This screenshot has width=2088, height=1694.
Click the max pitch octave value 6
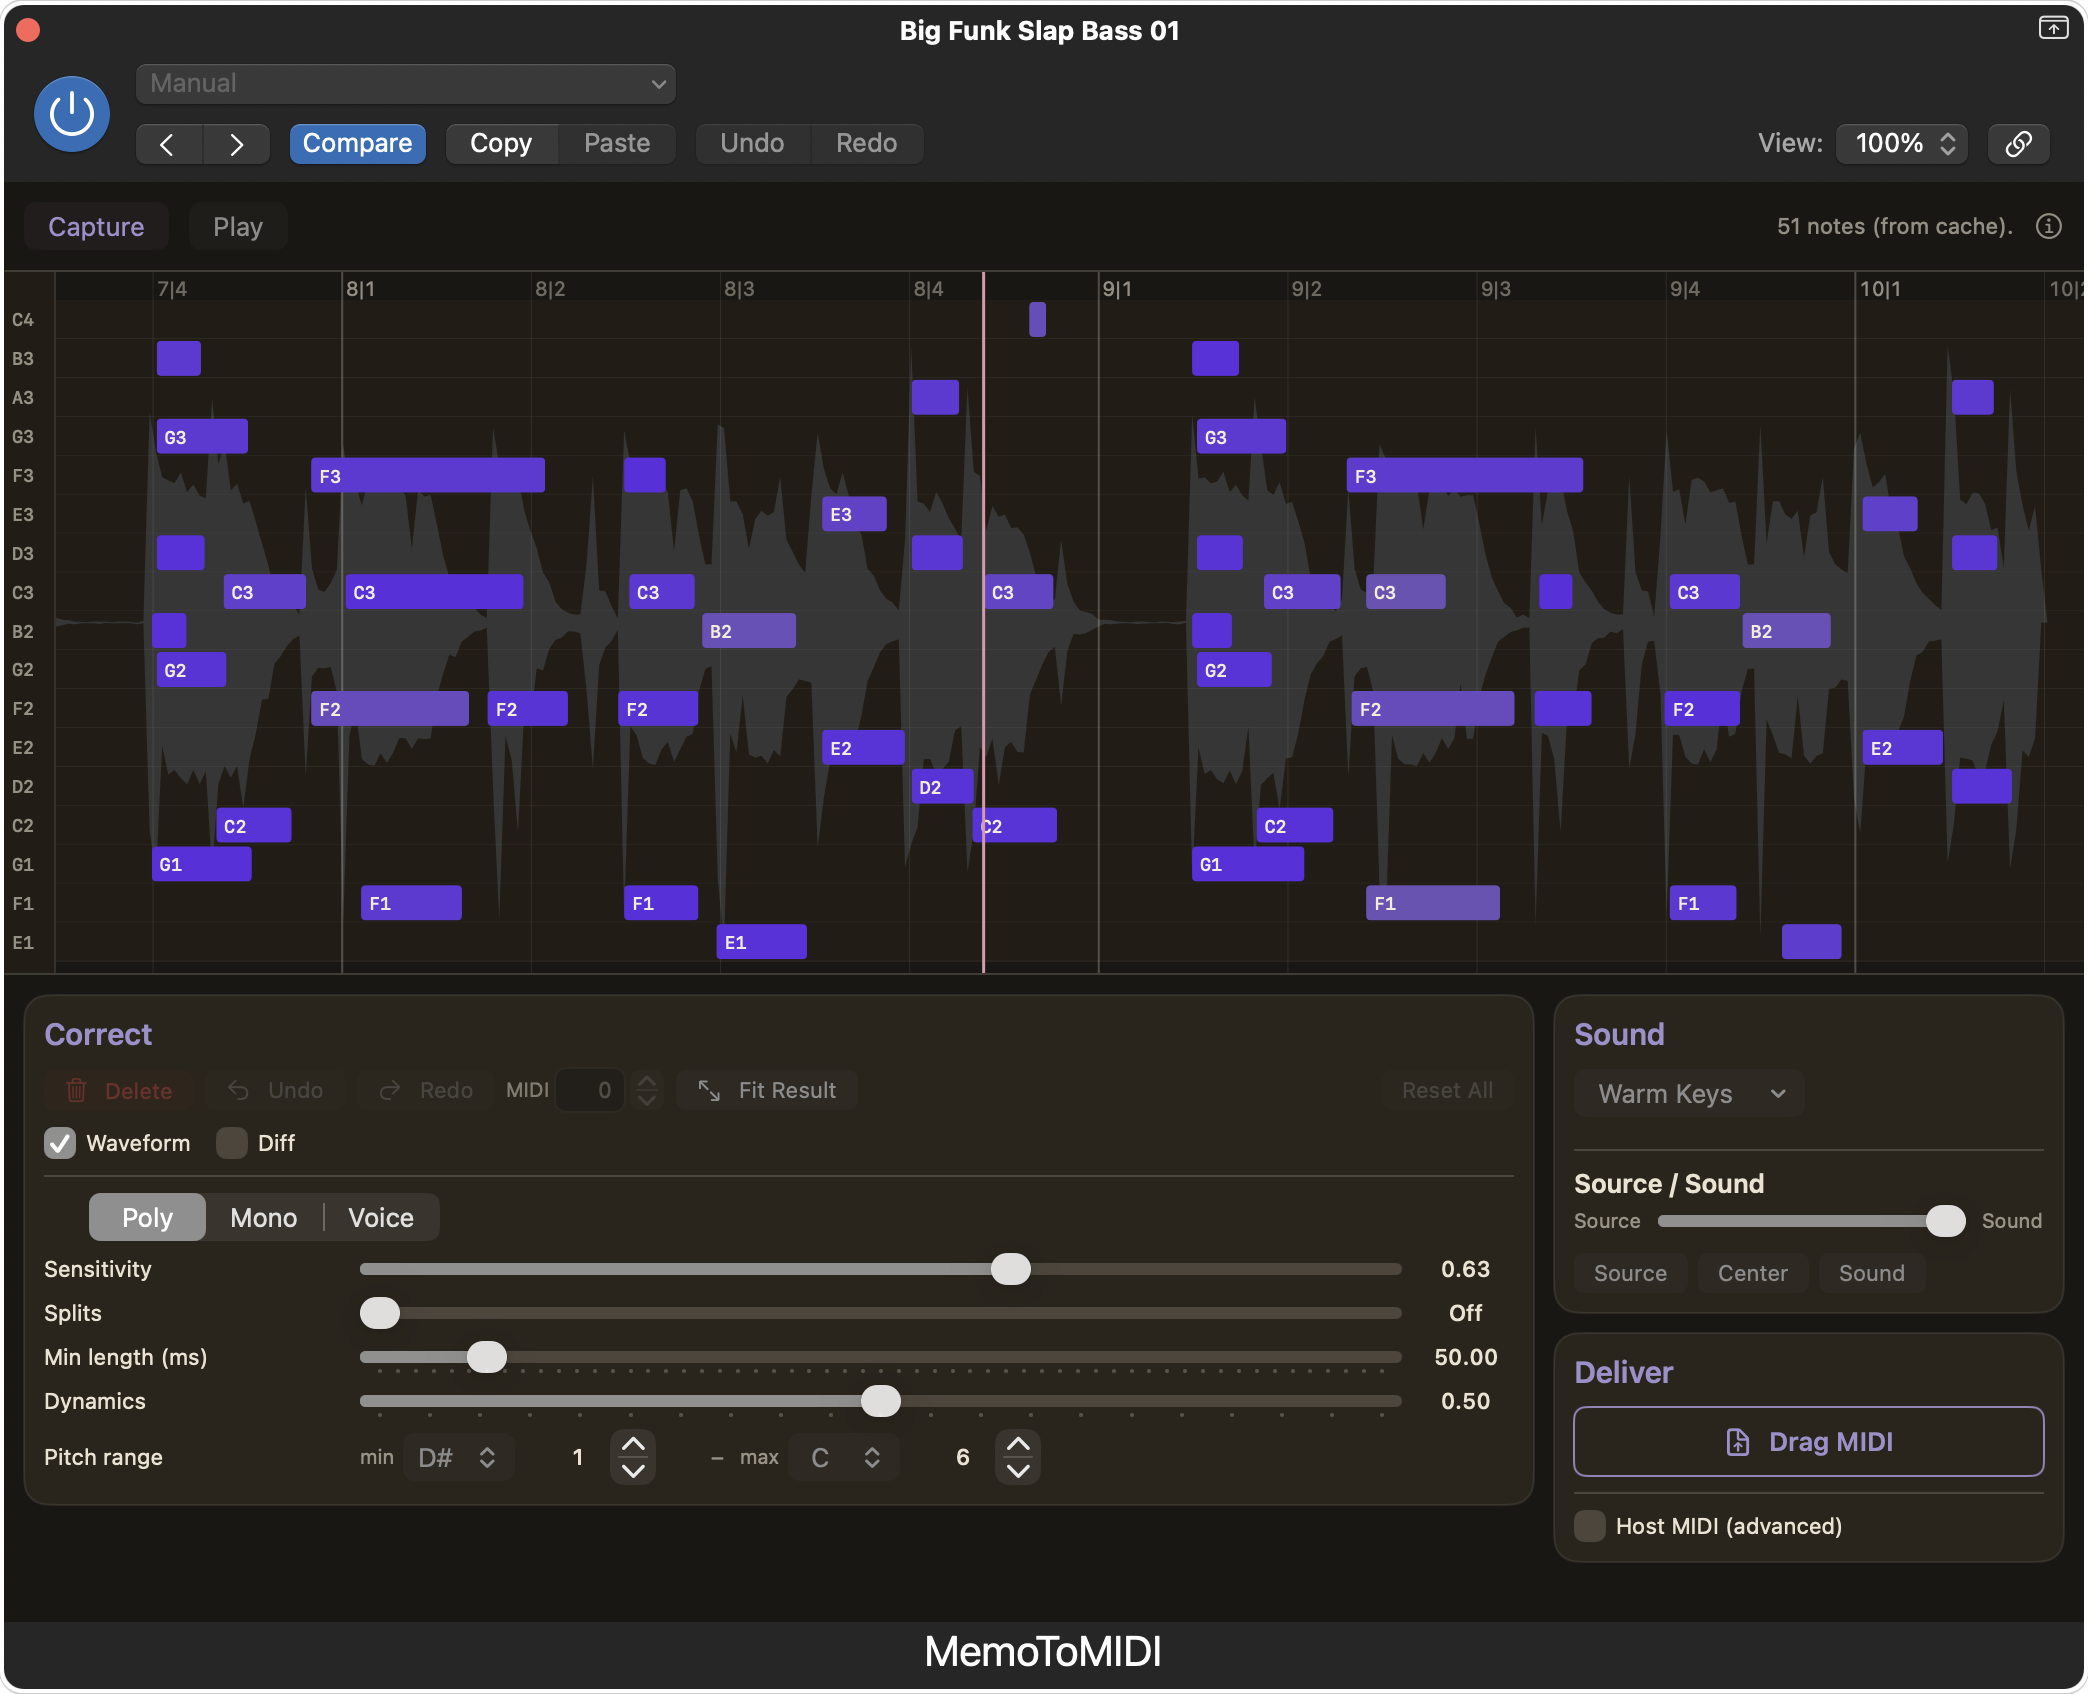click(x=963, y=1457)
